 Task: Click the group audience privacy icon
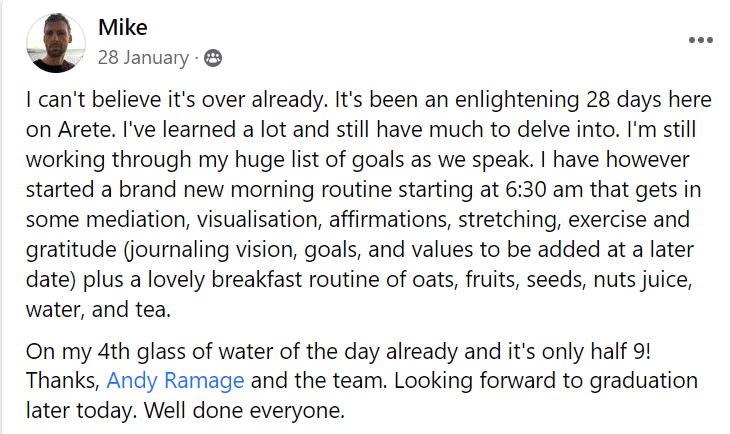pos(213,58)
